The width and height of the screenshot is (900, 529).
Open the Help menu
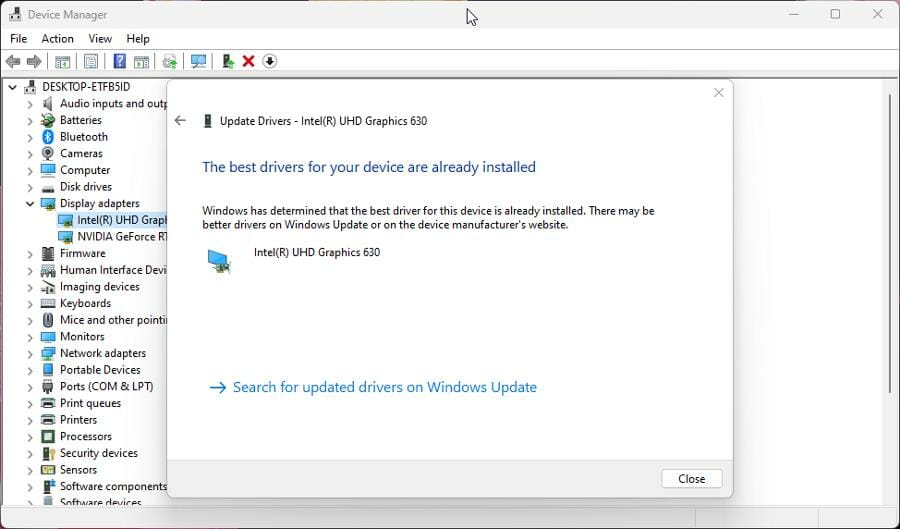click(138, 38)
